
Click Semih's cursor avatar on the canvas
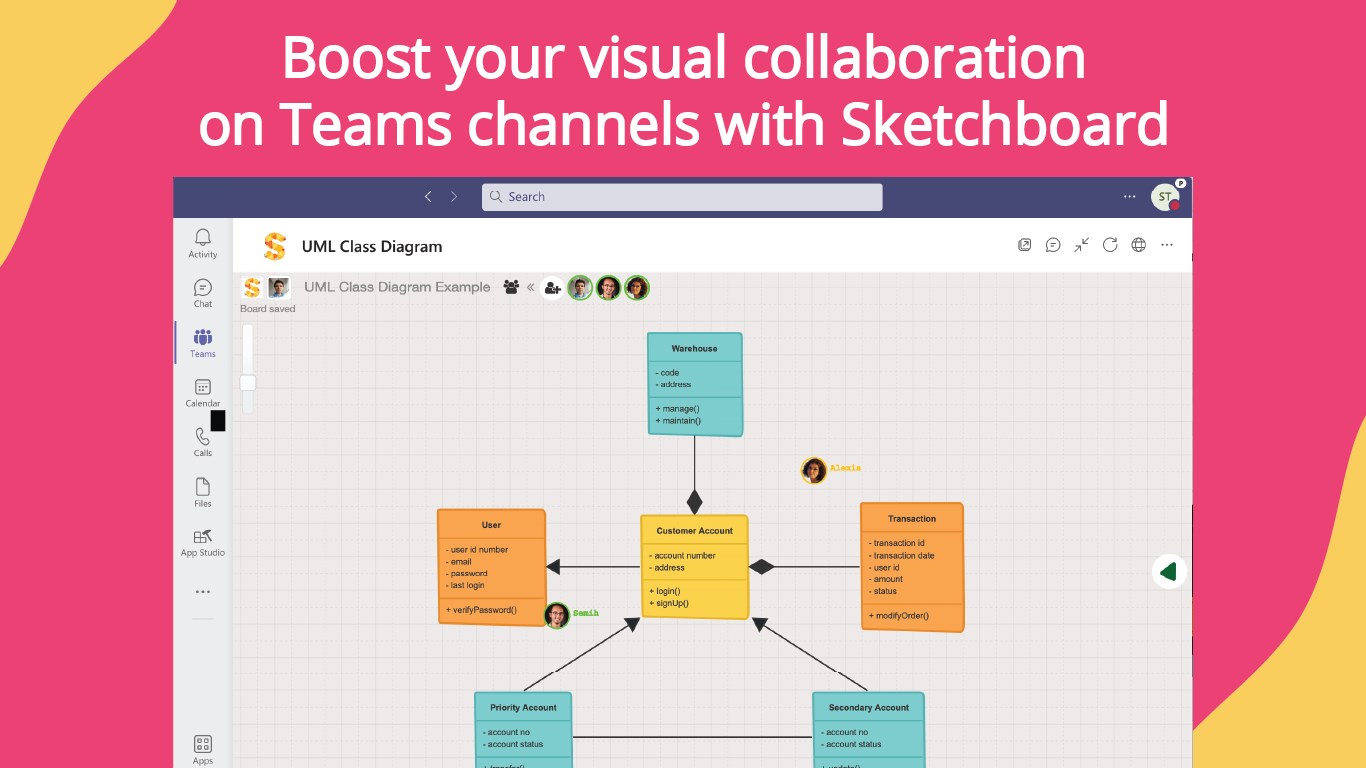(x=557, y=615)
